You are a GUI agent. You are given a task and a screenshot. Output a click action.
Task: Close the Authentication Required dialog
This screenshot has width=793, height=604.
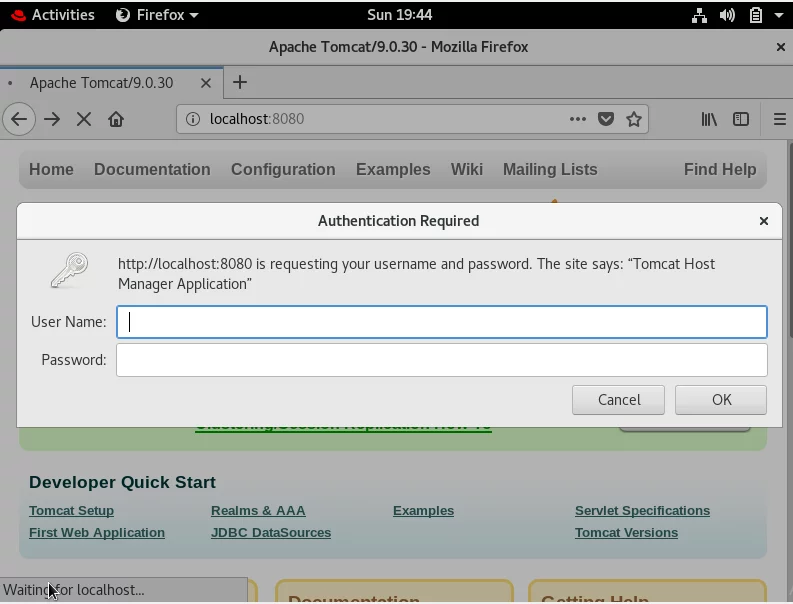(x=764, y=221)
